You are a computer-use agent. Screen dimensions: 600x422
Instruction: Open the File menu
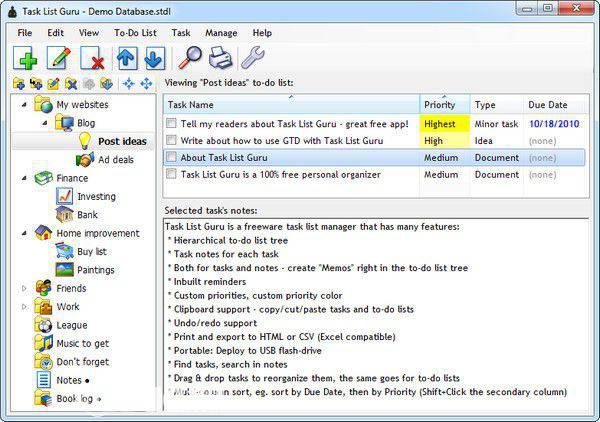coord(25,33)
